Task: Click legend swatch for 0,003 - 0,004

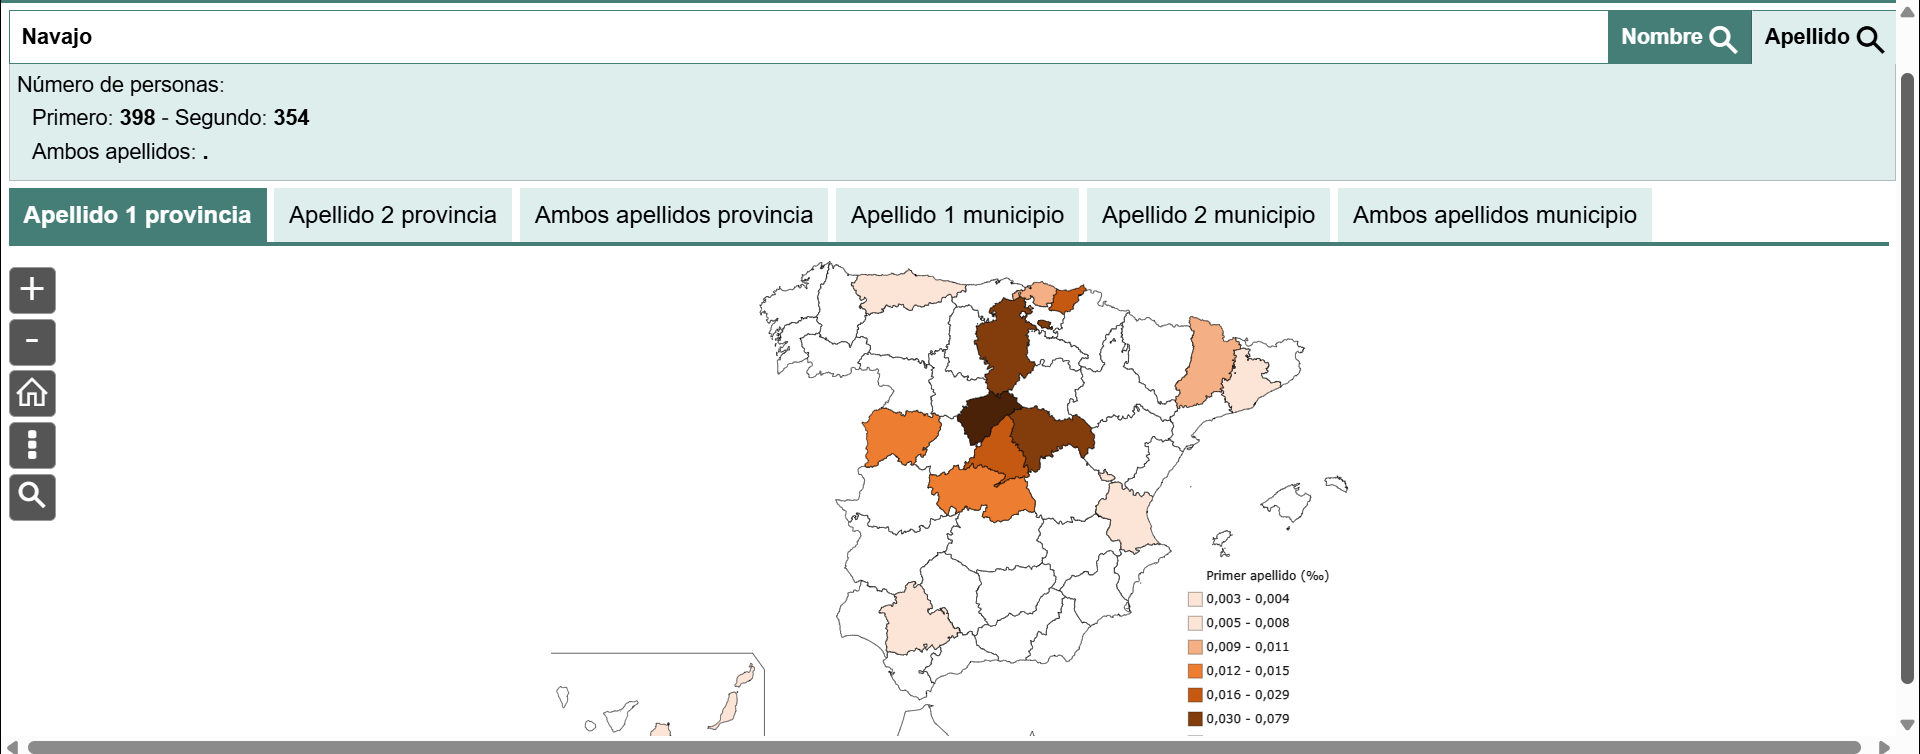Action: click(x=1195, y=599)
